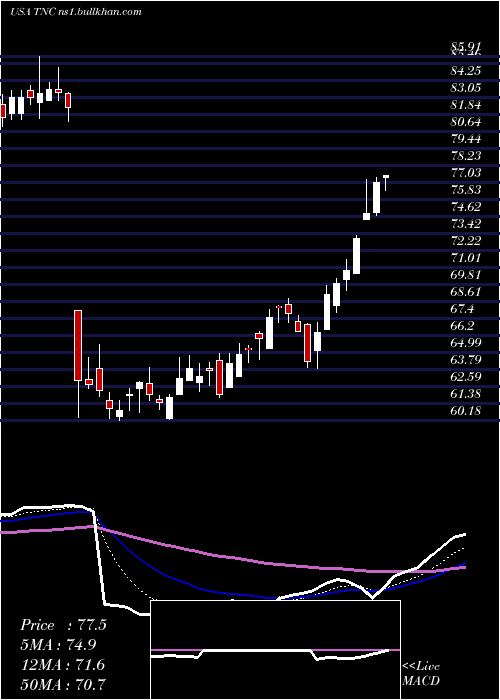The image size is (500, 700).
Task: Click the 'USA TNC ns1.bullkhan.com' title text
Action: pos(76,12)
